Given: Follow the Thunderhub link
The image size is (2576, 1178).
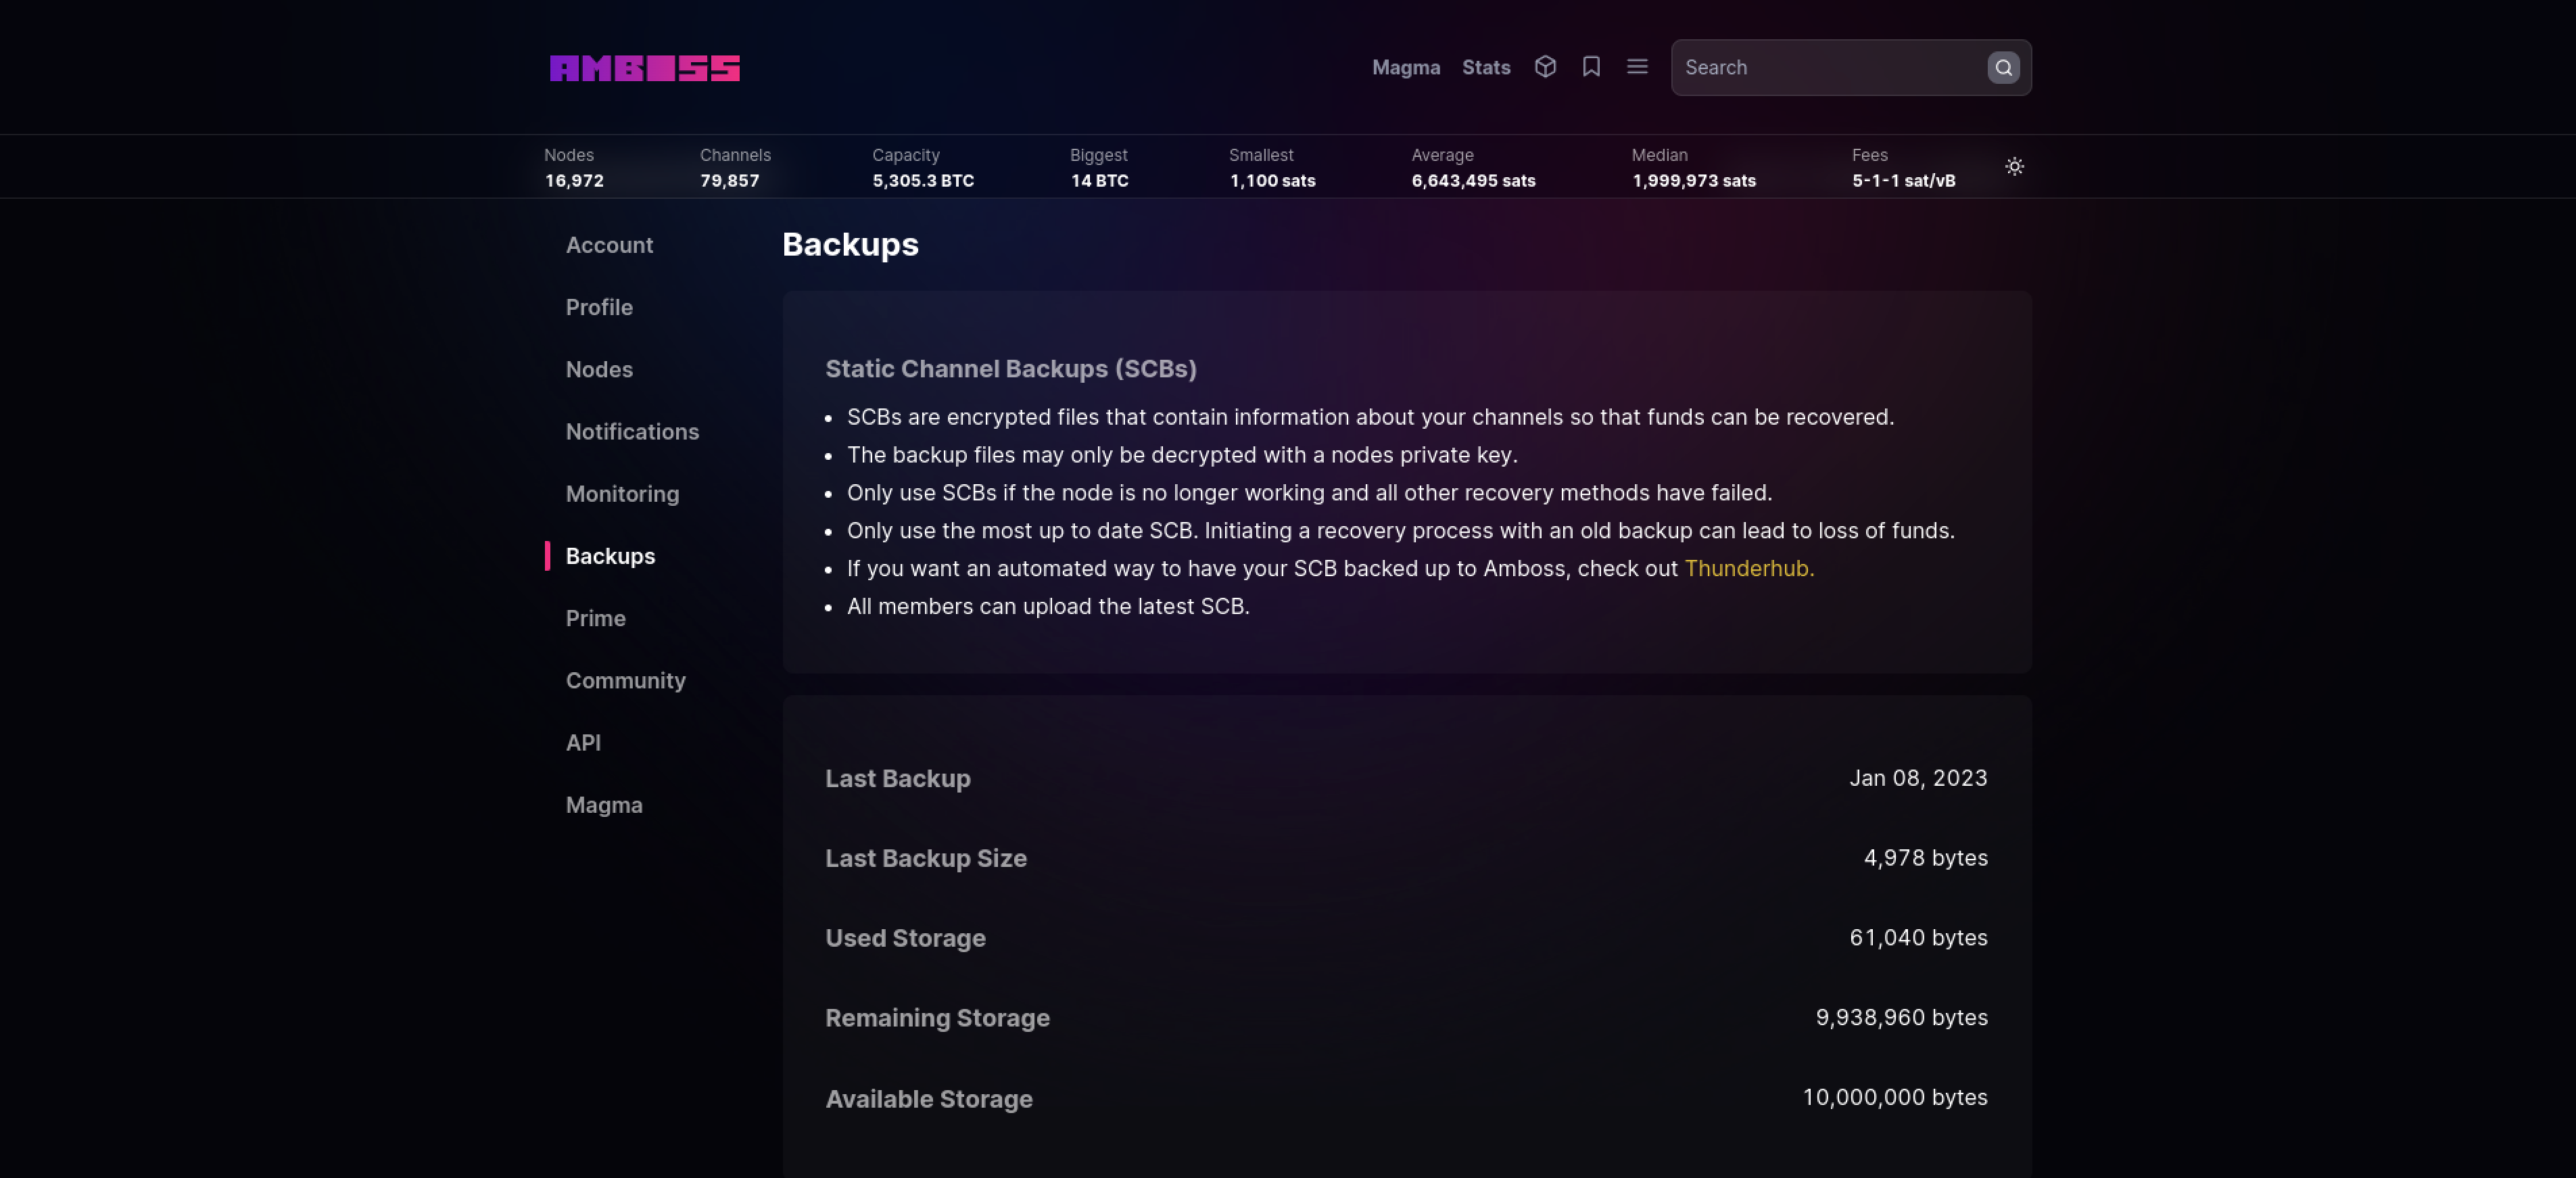Looking at the screenshot, I should [1748, 569].
